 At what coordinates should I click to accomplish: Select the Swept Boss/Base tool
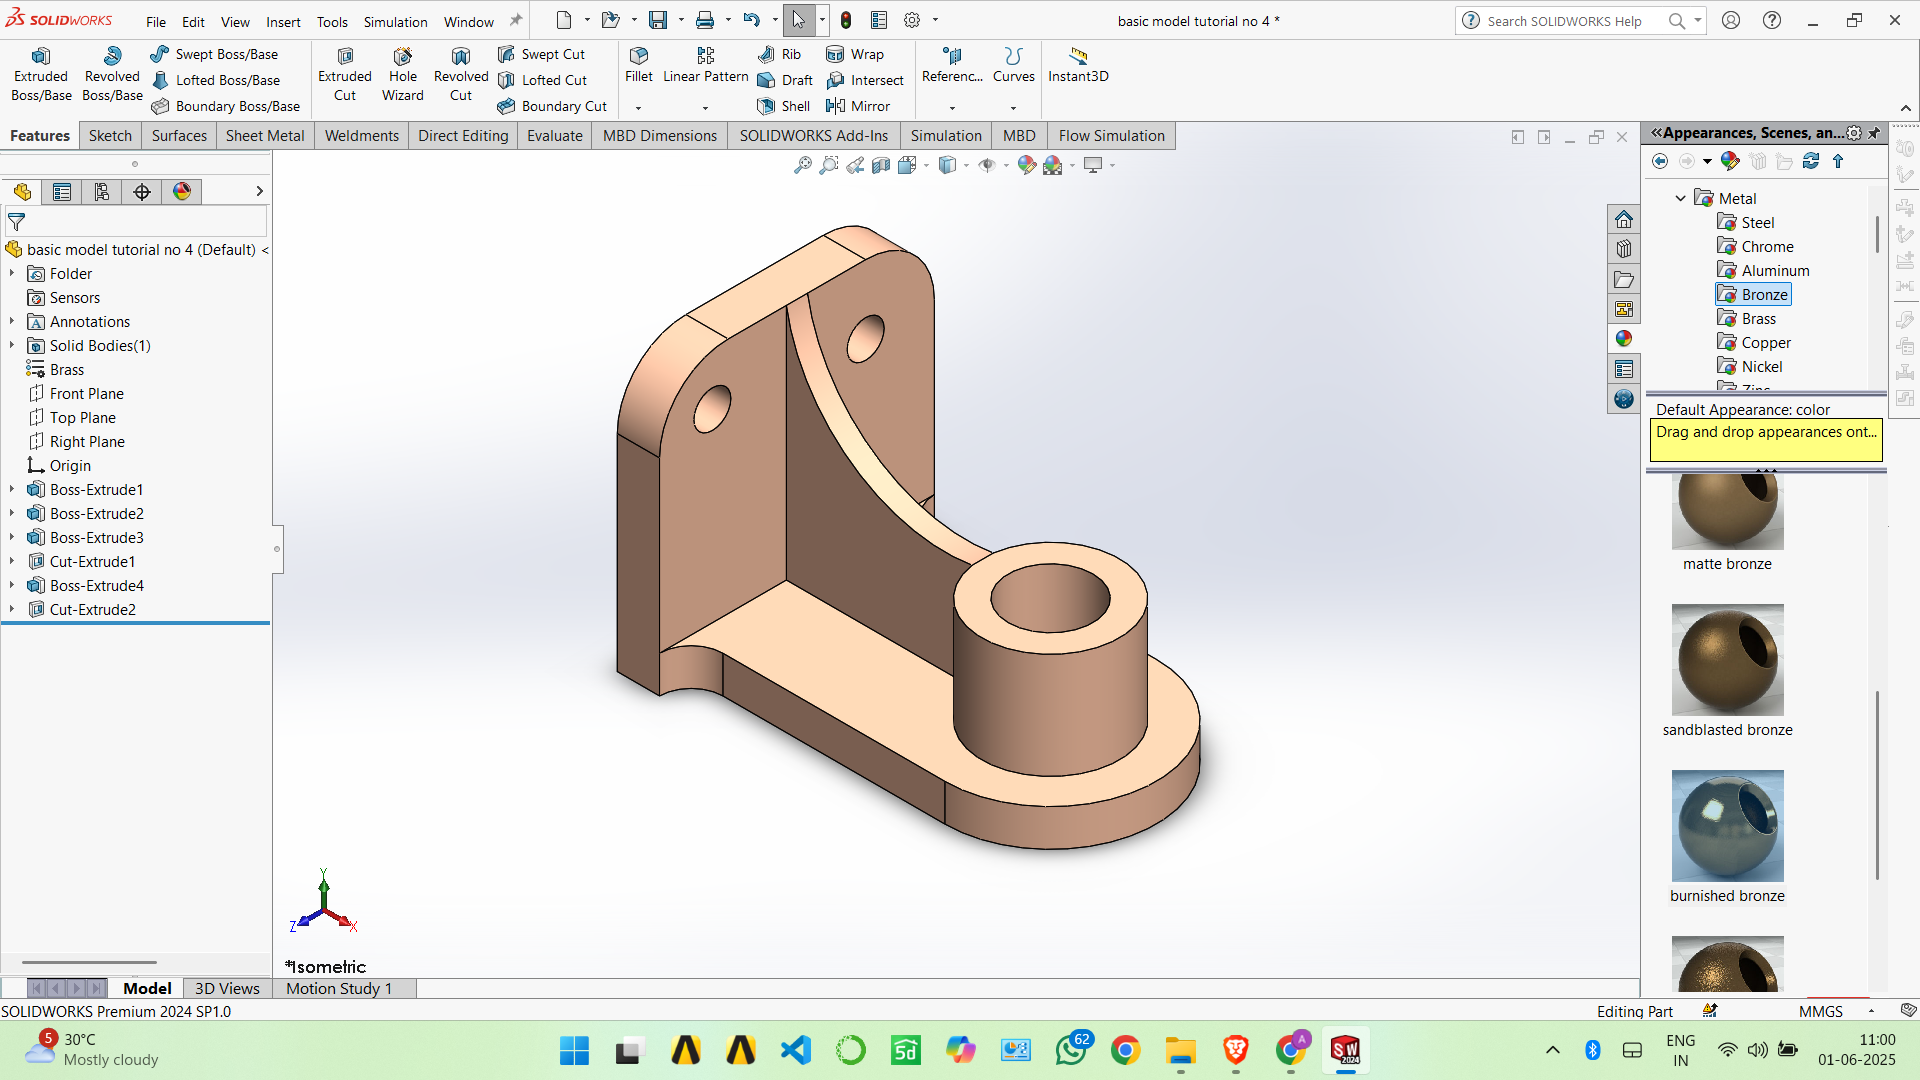[x=214, y=54]
